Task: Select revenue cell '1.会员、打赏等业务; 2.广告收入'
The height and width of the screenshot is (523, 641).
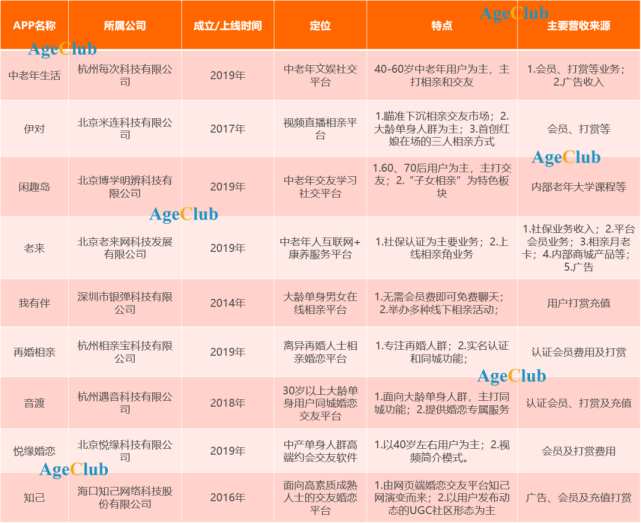Action: (x=578, y=75)
